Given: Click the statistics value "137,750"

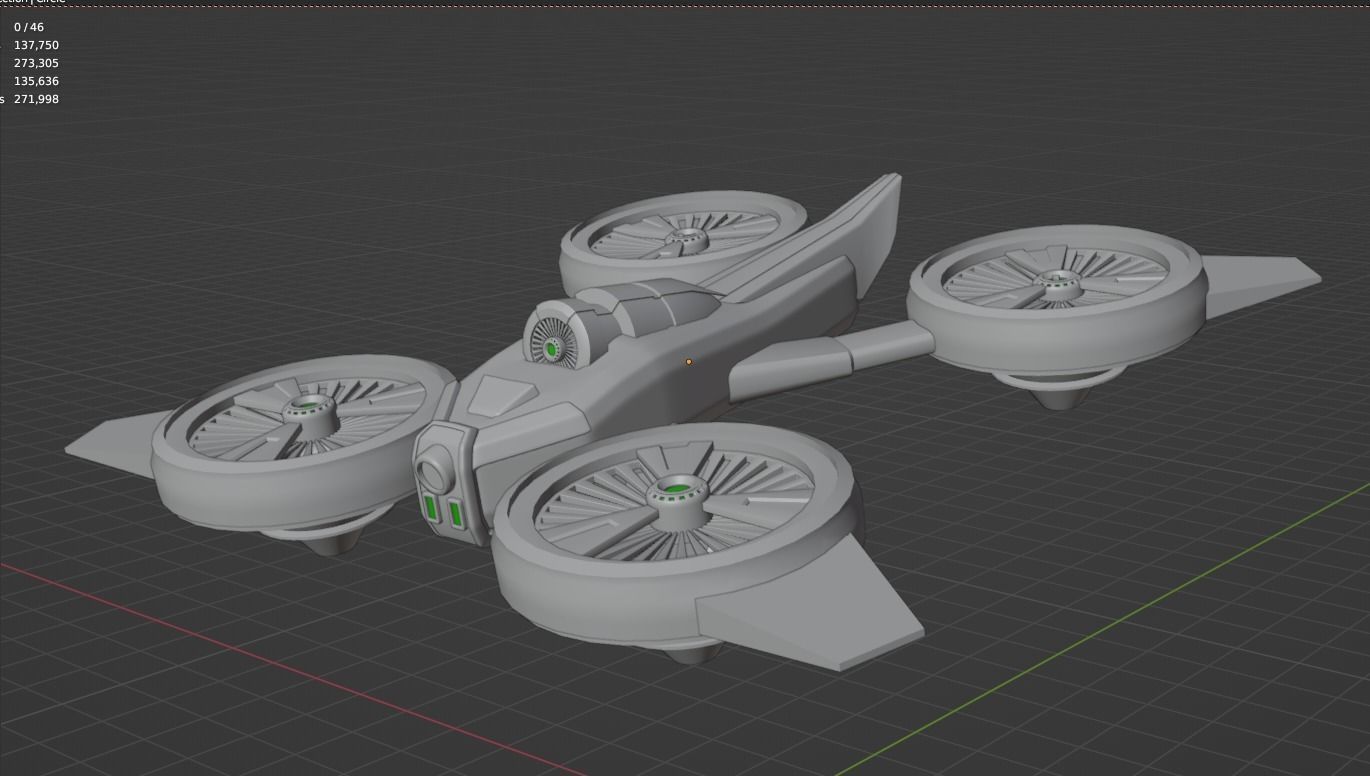Looking at the screenshot, I should (x=36, y=45).
